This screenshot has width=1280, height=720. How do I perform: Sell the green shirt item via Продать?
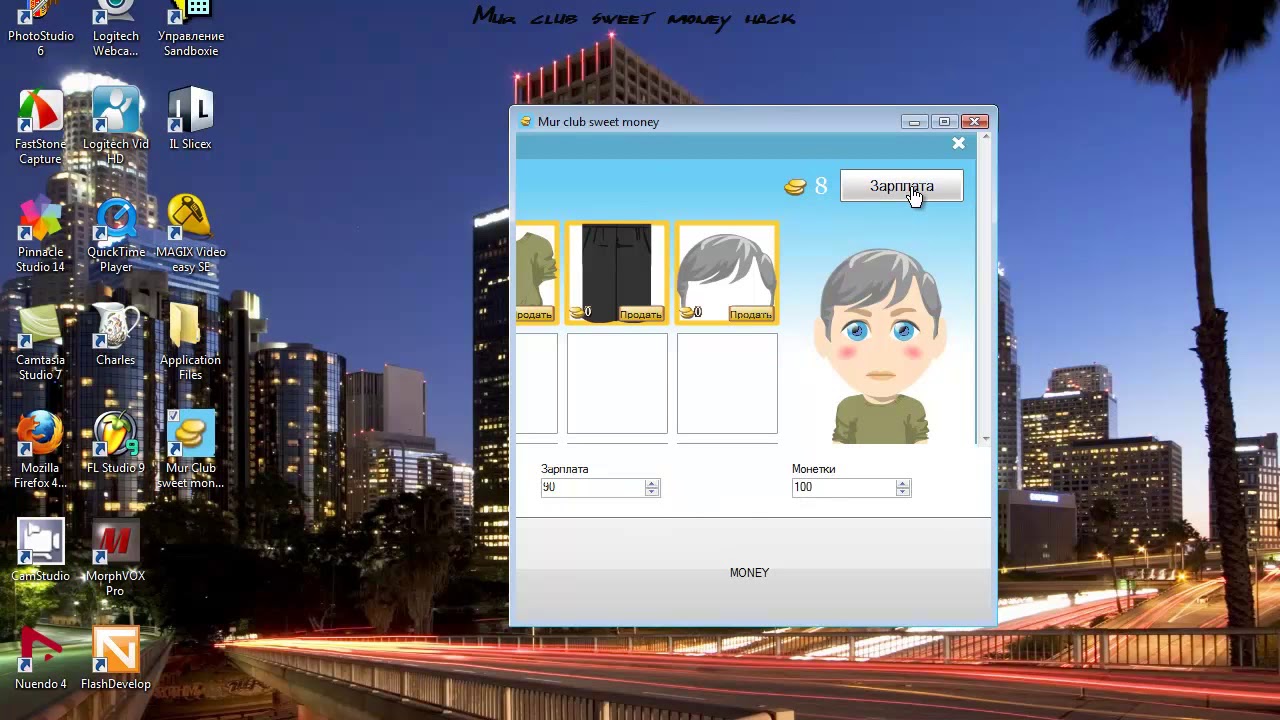[534, 314]
